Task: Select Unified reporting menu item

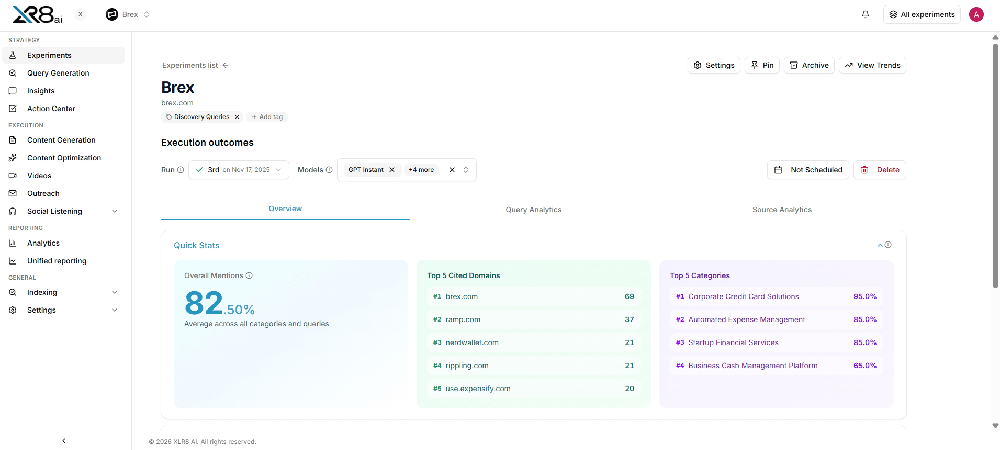Action: point(64,261)
